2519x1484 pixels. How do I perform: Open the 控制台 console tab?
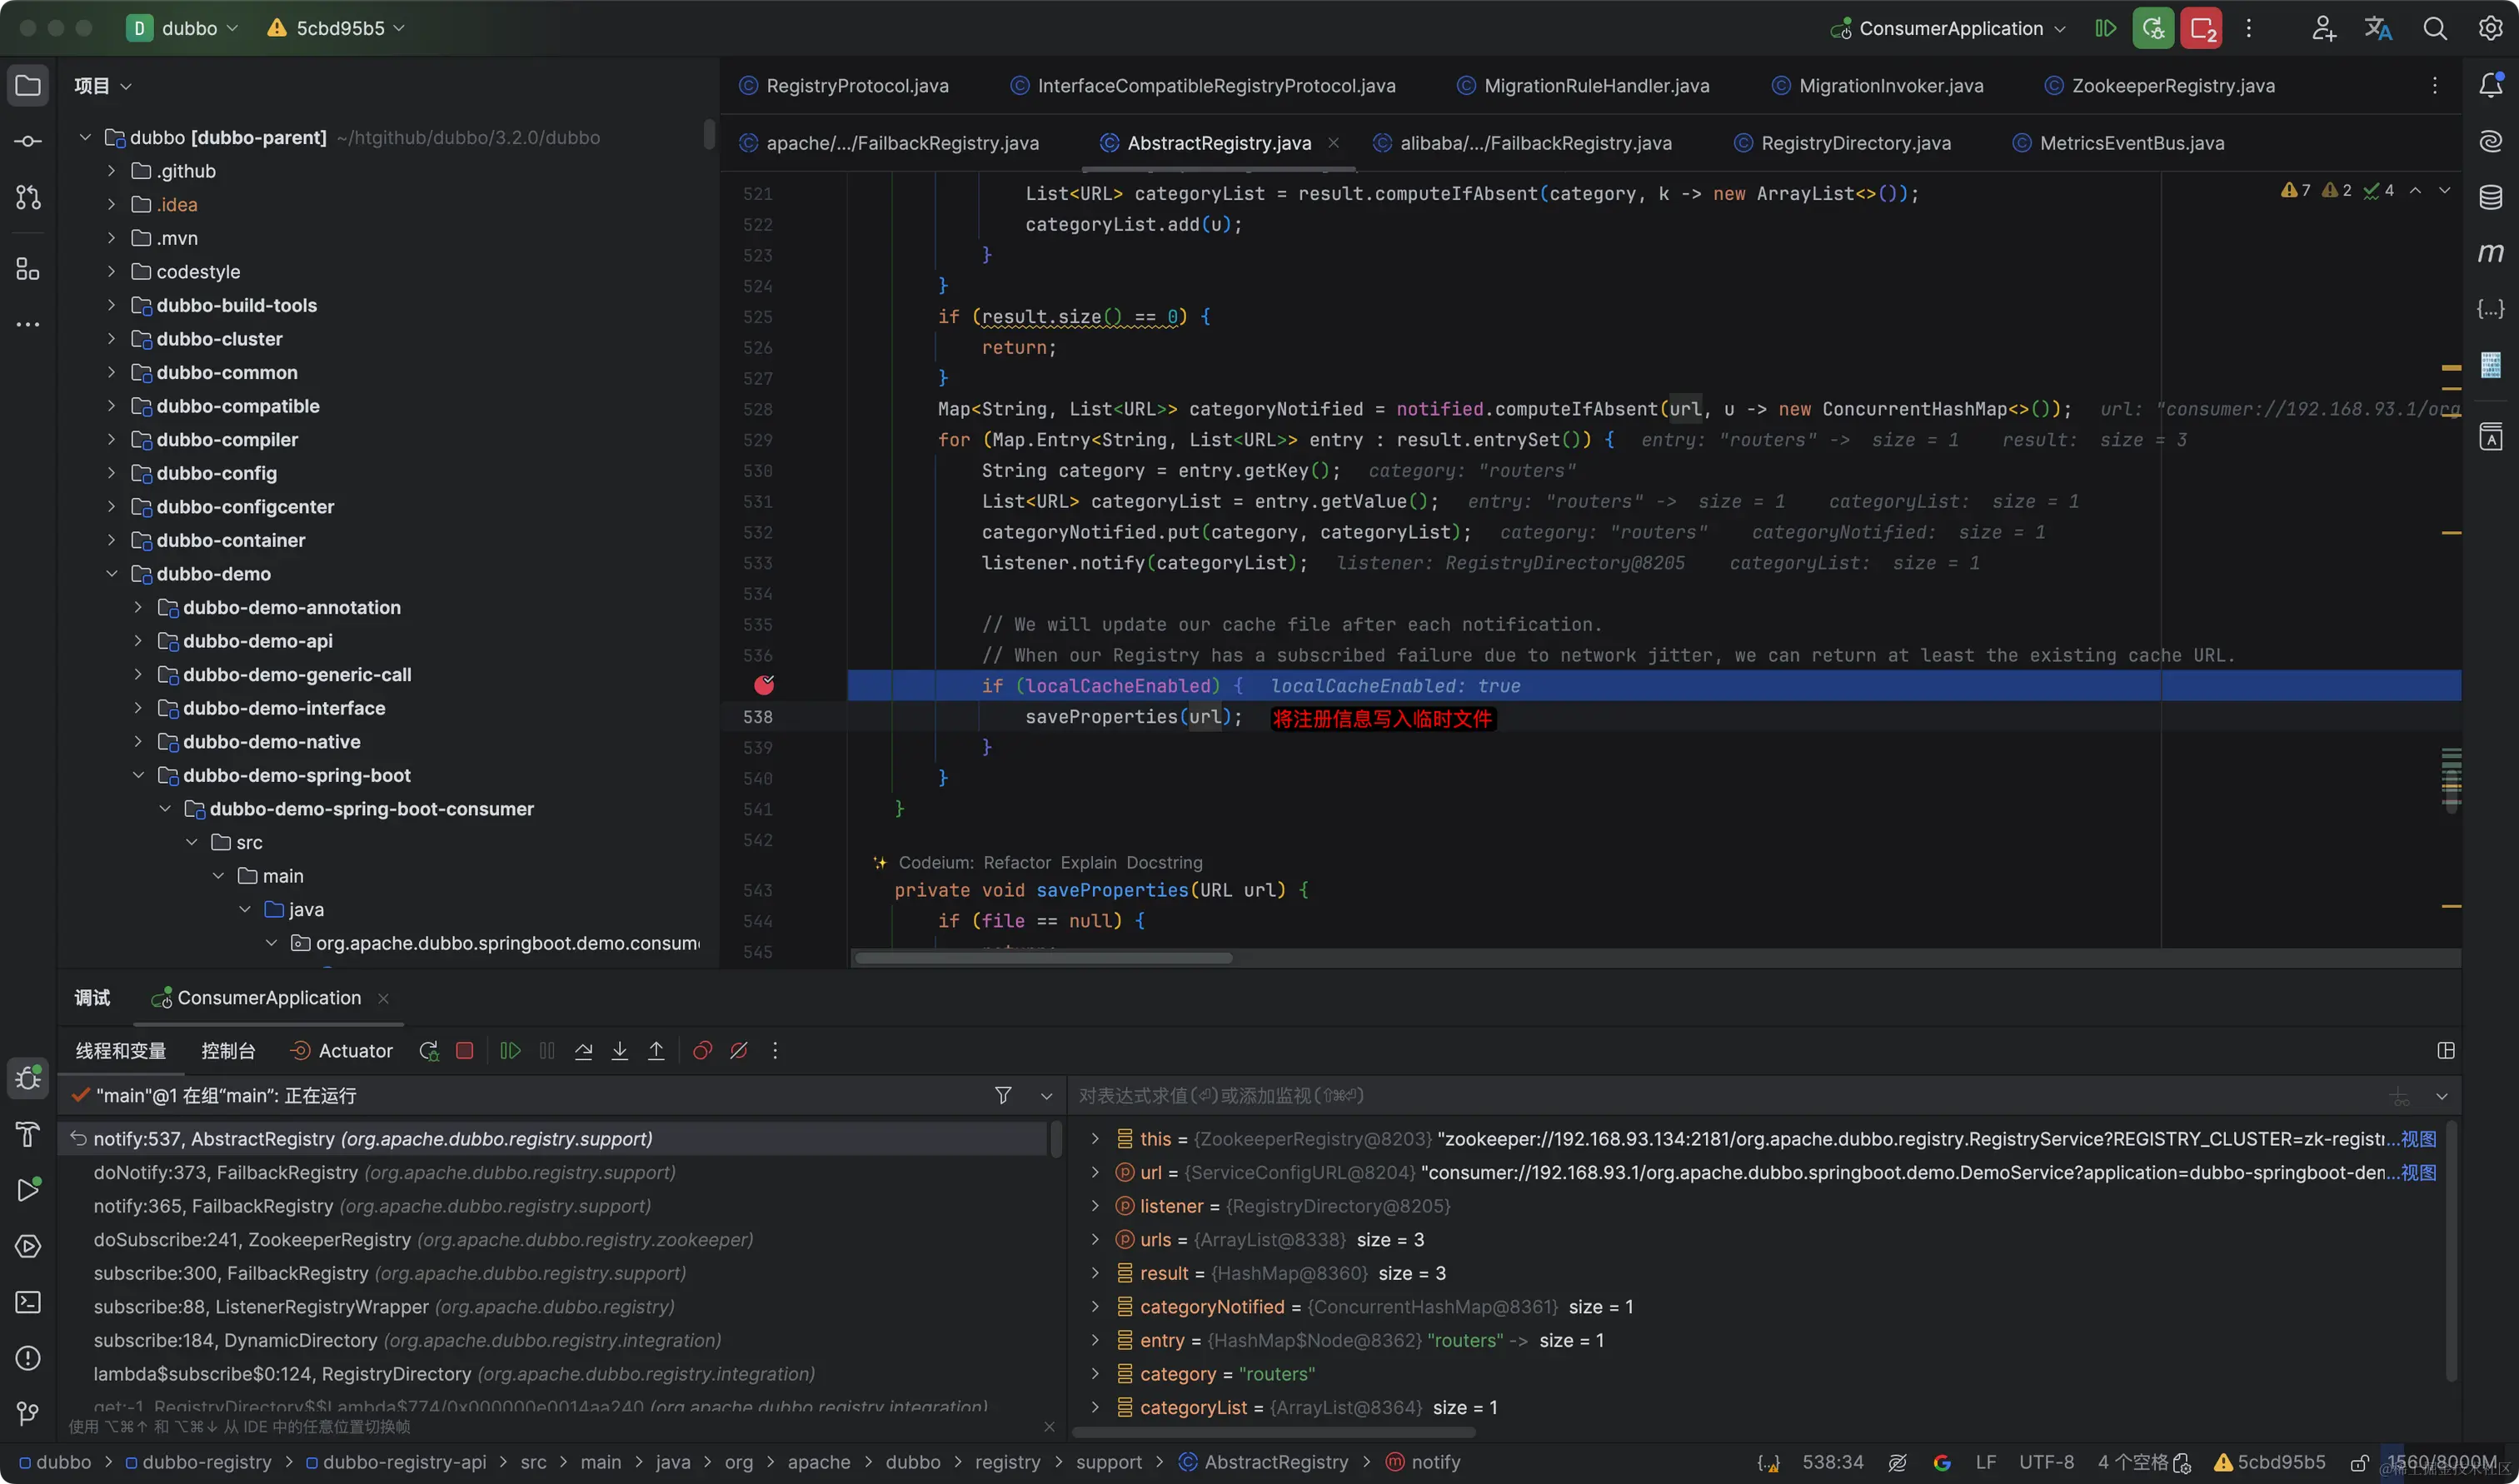pyautogui.click(x=228, y=1051)
